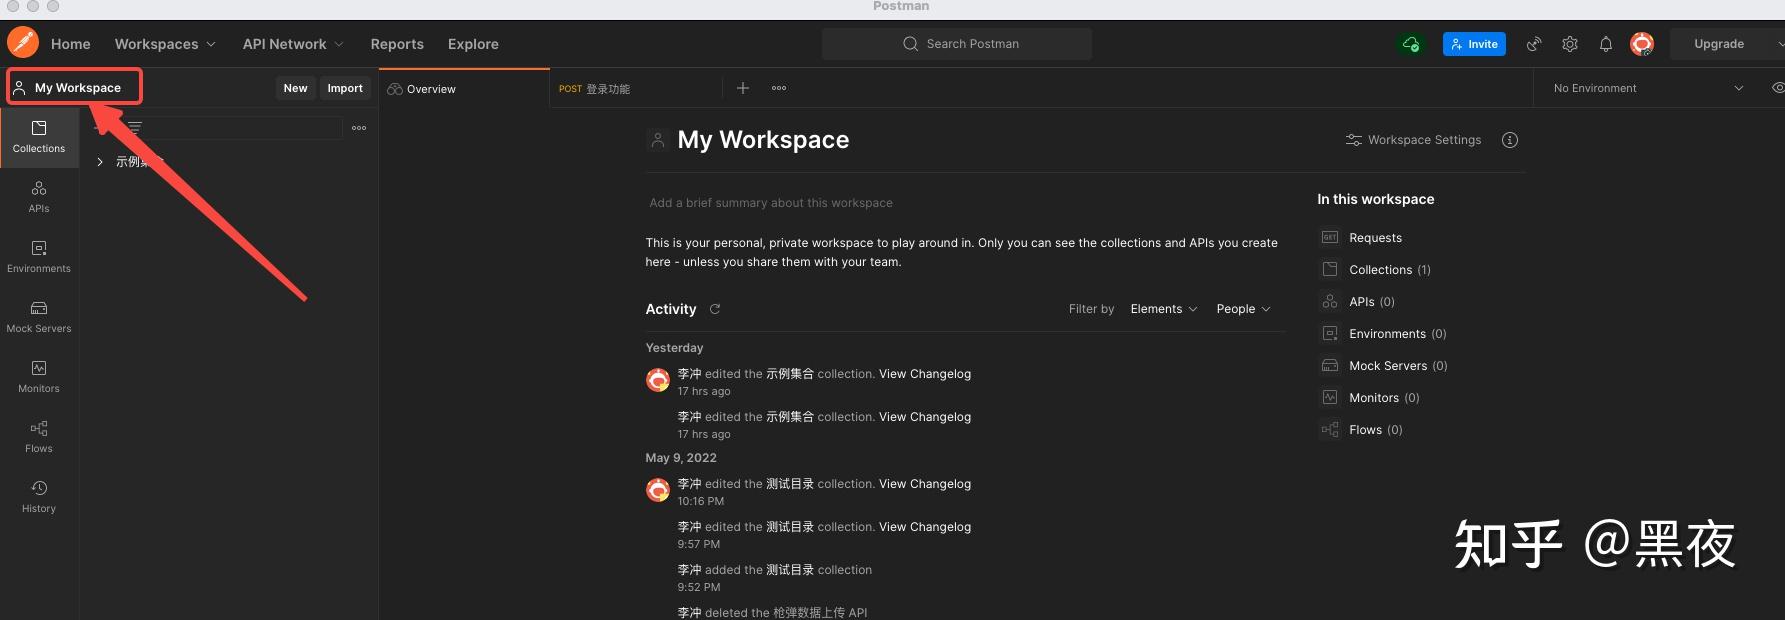
Task: Open Collections (1) in this workspace
Action: tap(1389, 270)
